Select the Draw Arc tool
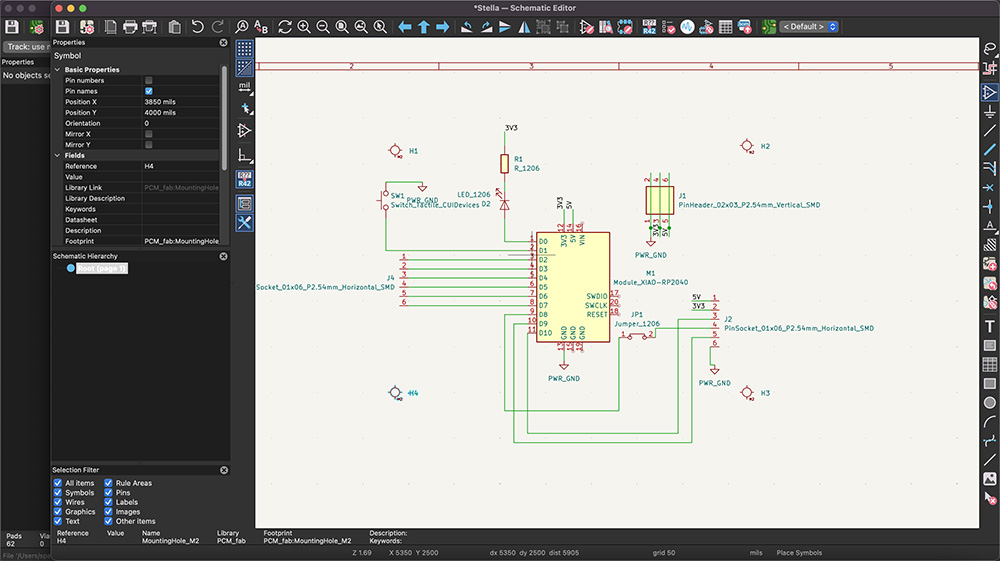1000x561 pixels. click(990, 421)
